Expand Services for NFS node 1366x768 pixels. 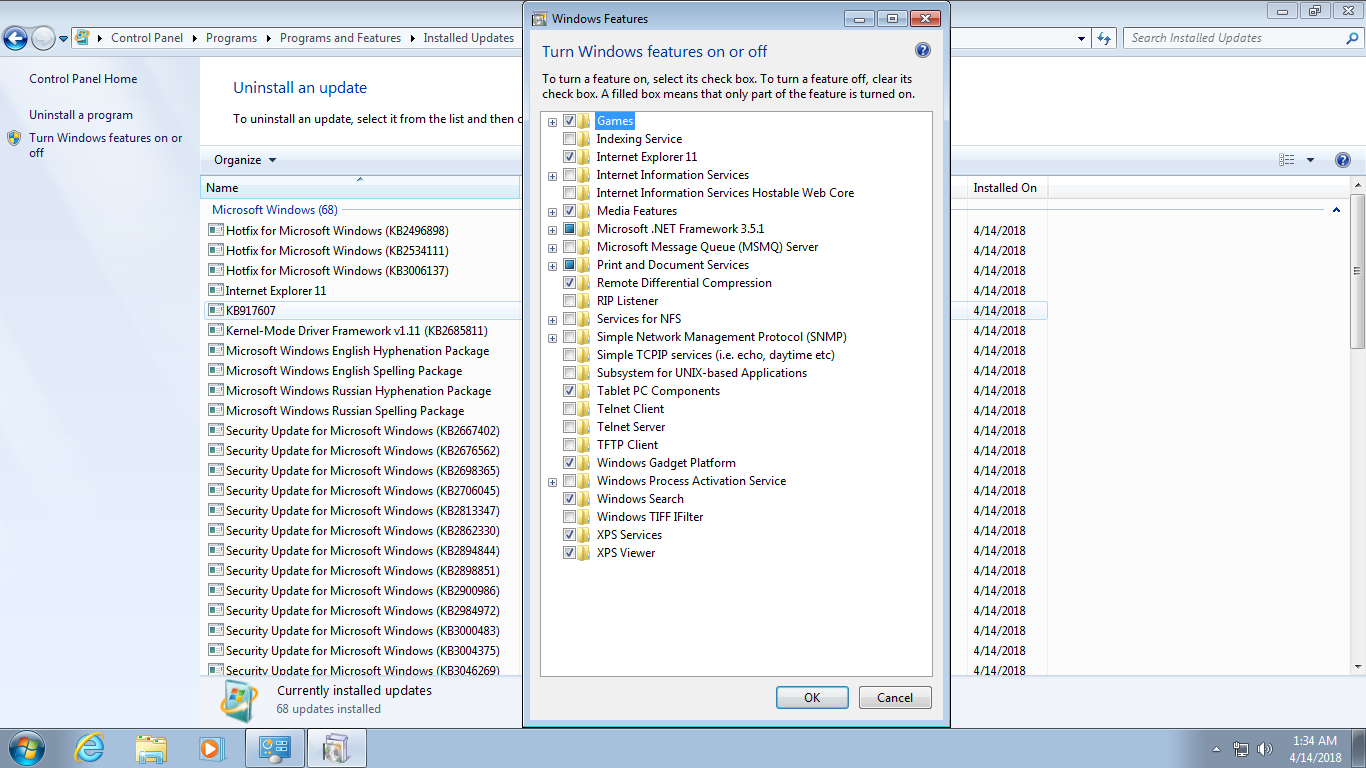(552, 320)
